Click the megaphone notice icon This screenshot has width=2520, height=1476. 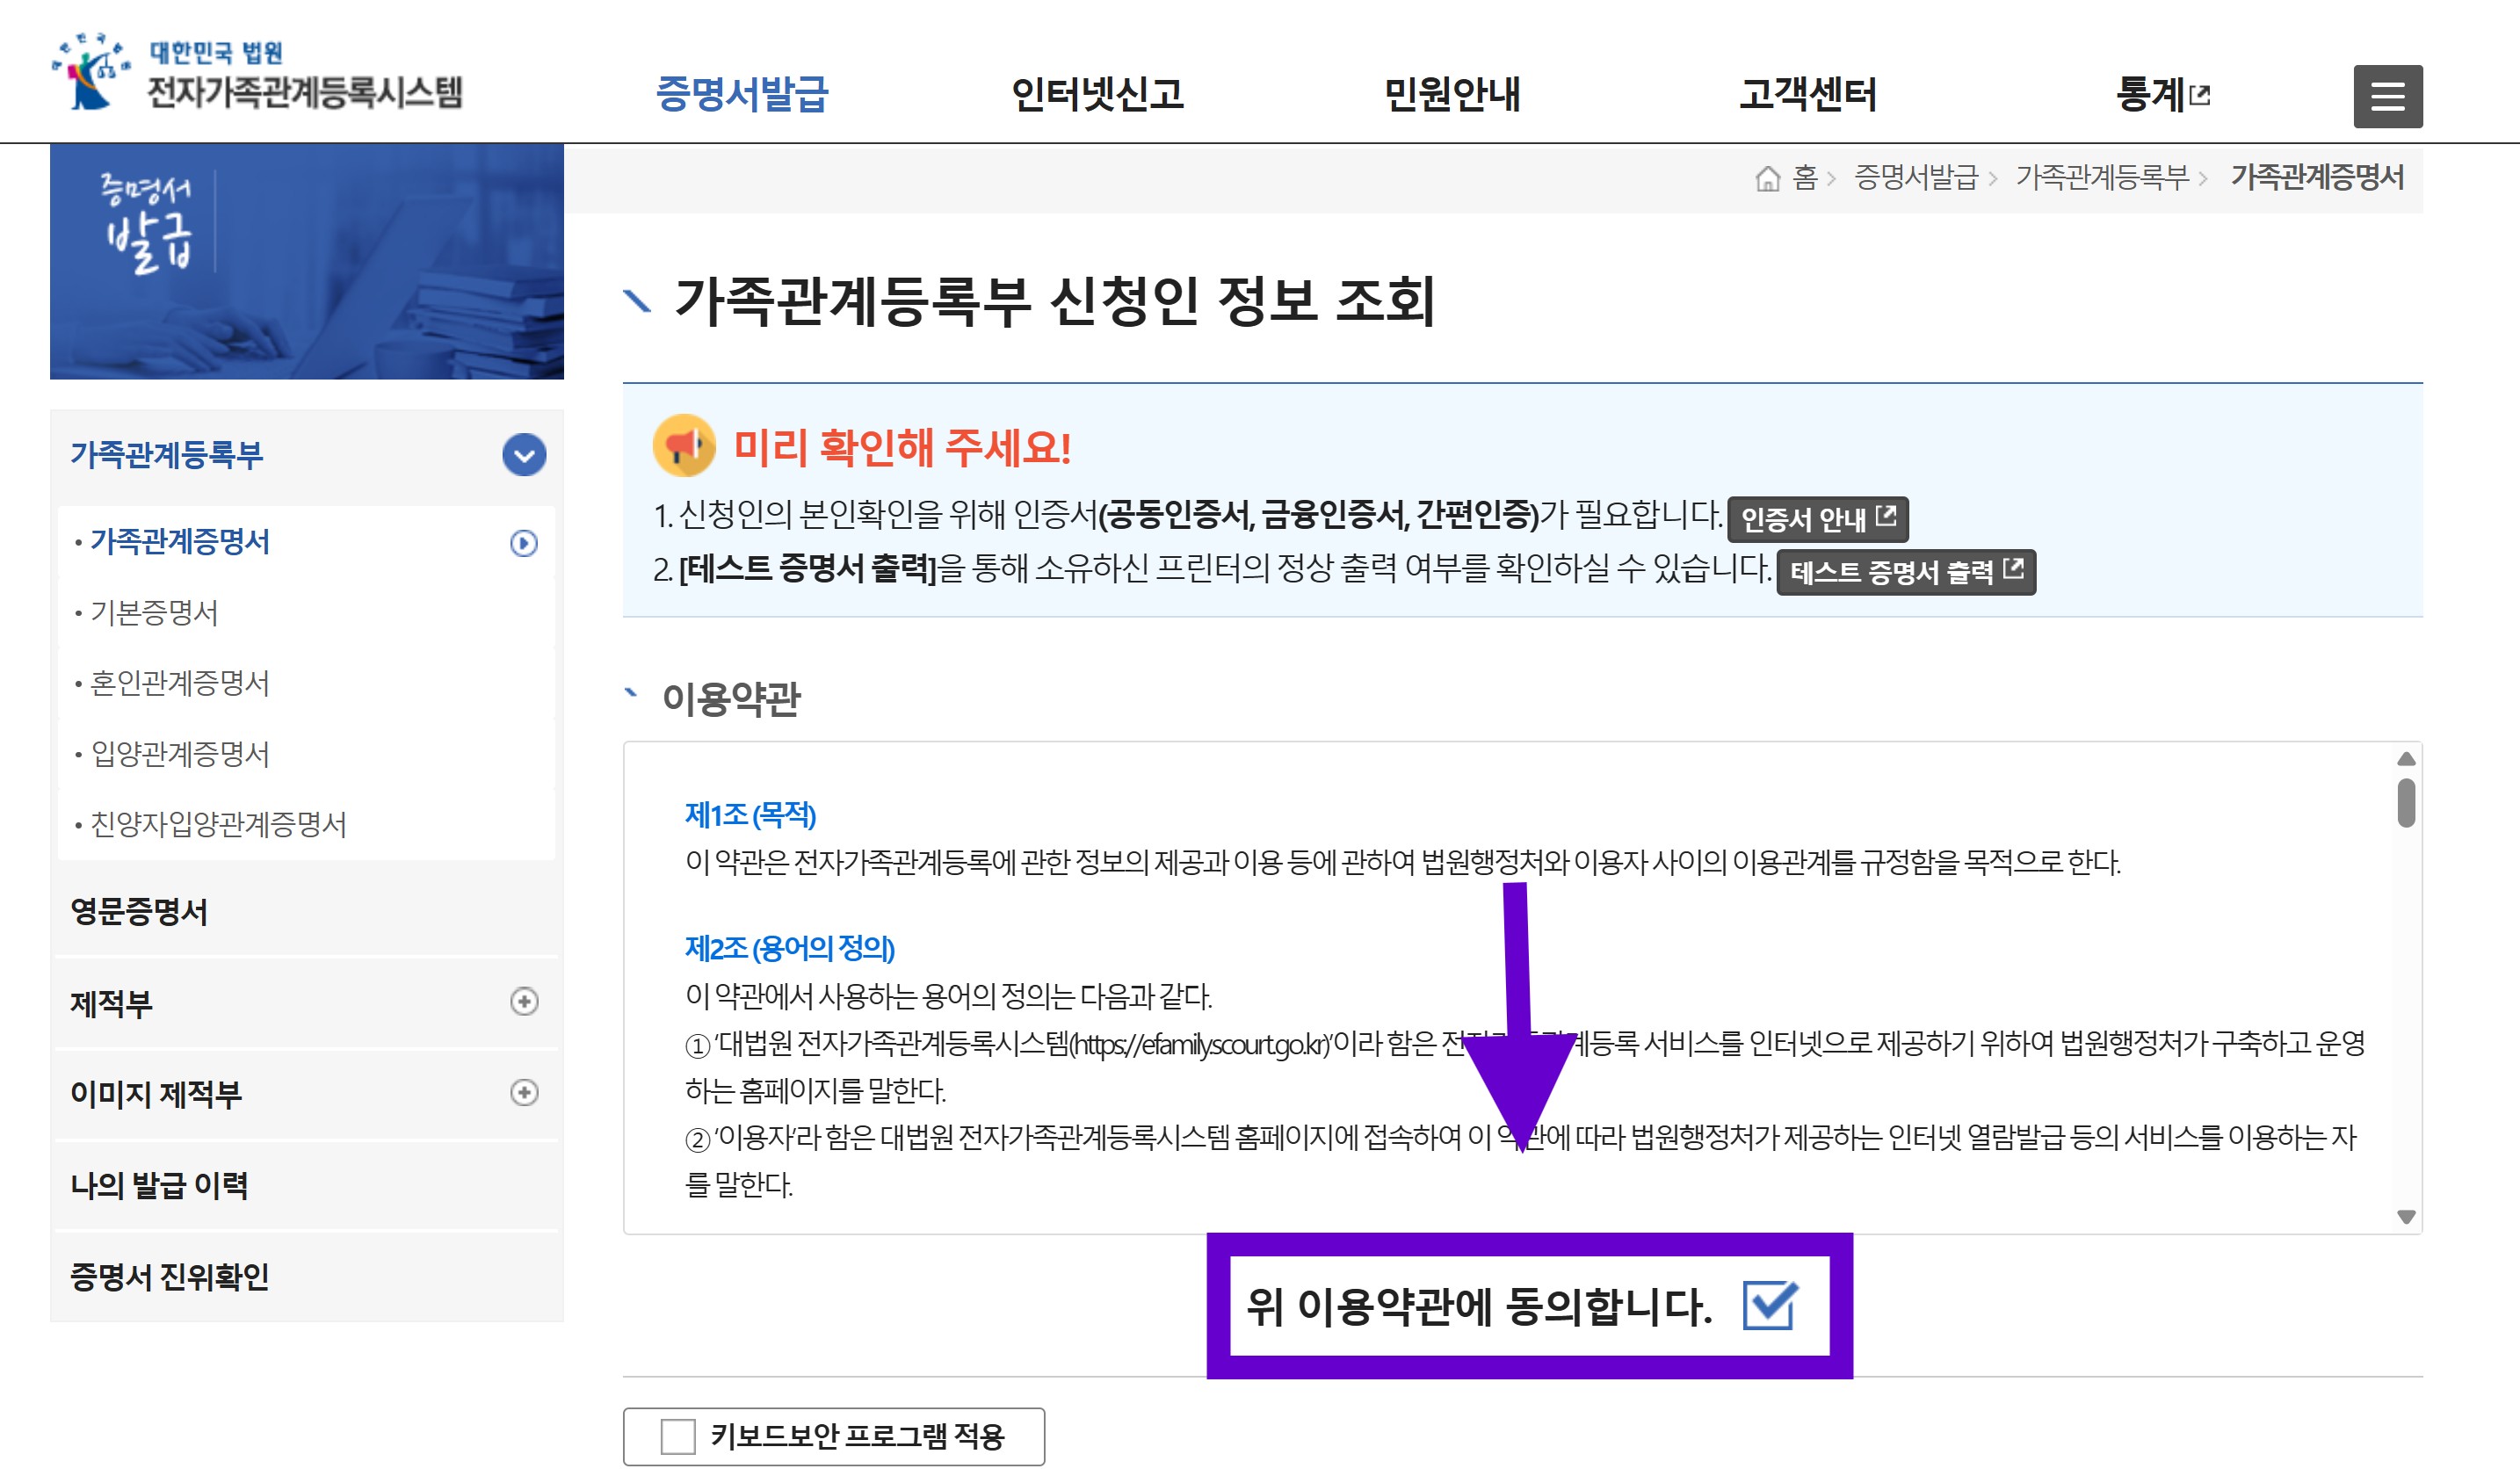click(x=684, y=446)
